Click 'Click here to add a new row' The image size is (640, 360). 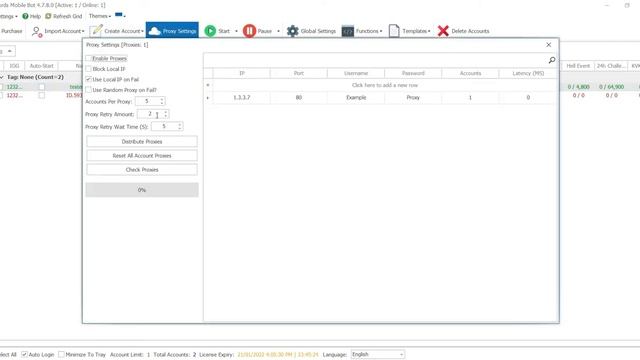tap(384, 85)
